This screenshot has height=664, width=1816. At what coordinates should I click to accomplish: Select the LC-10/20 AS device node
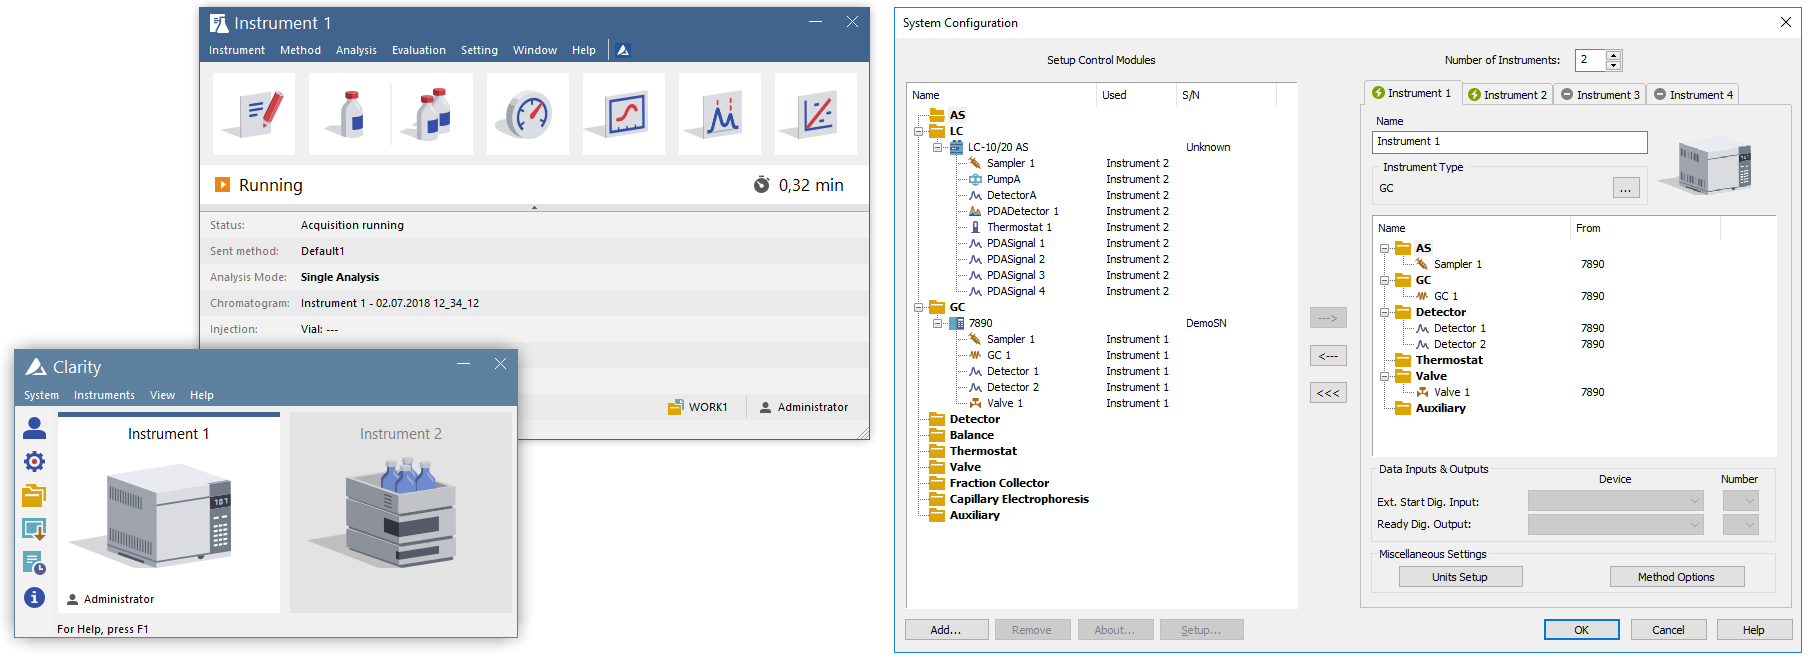pyautogui.click(x=997, y=147)
